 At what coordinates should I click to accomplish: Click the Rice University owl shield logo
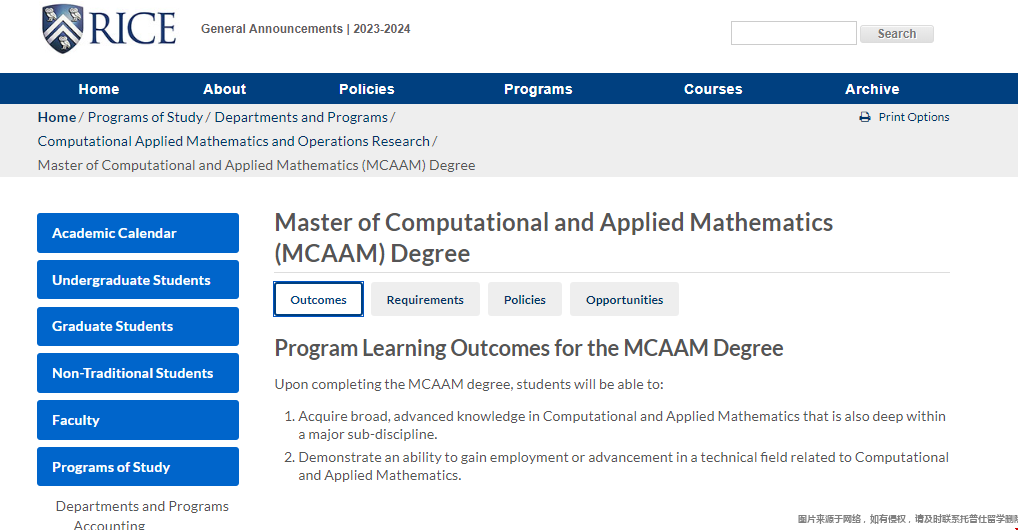point(62,29)
